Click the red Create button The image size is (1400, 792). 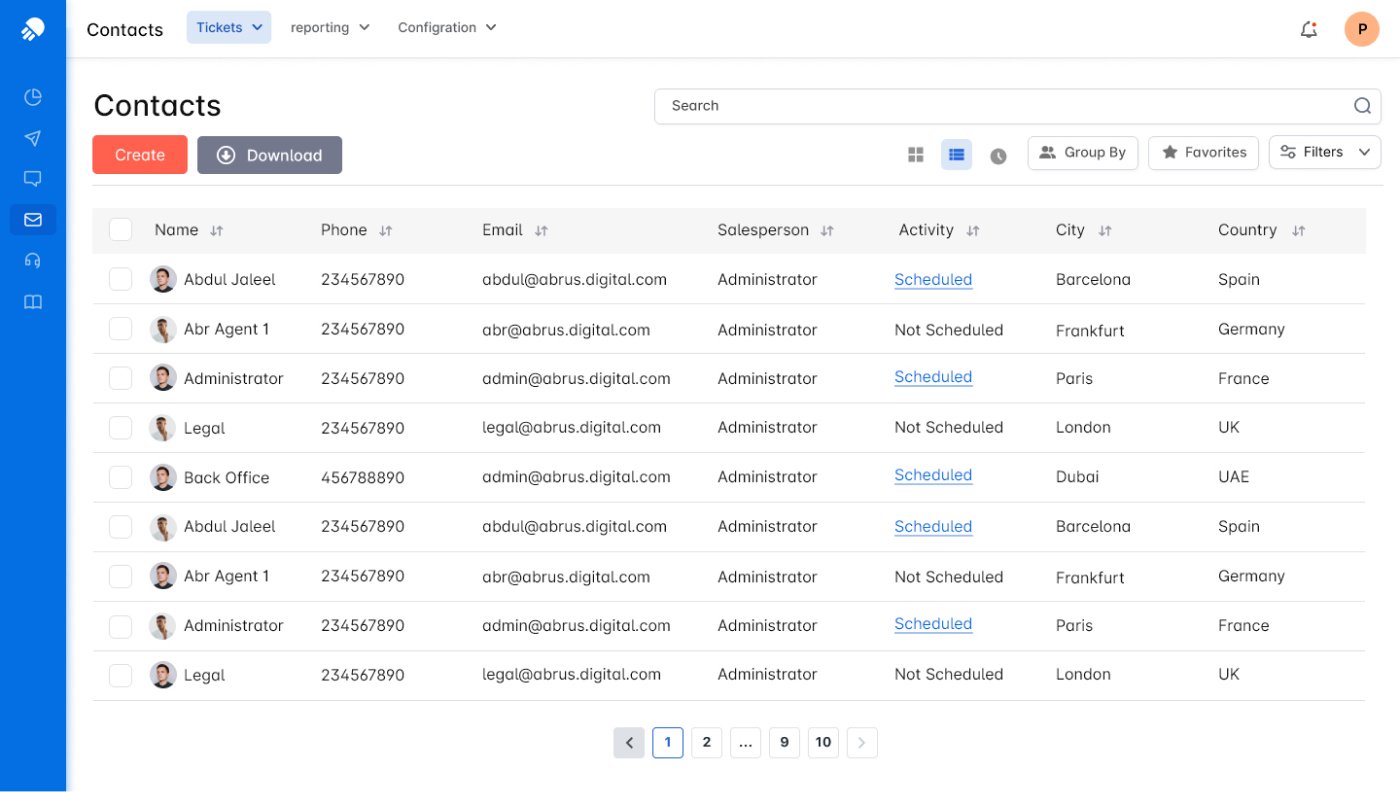140,155
